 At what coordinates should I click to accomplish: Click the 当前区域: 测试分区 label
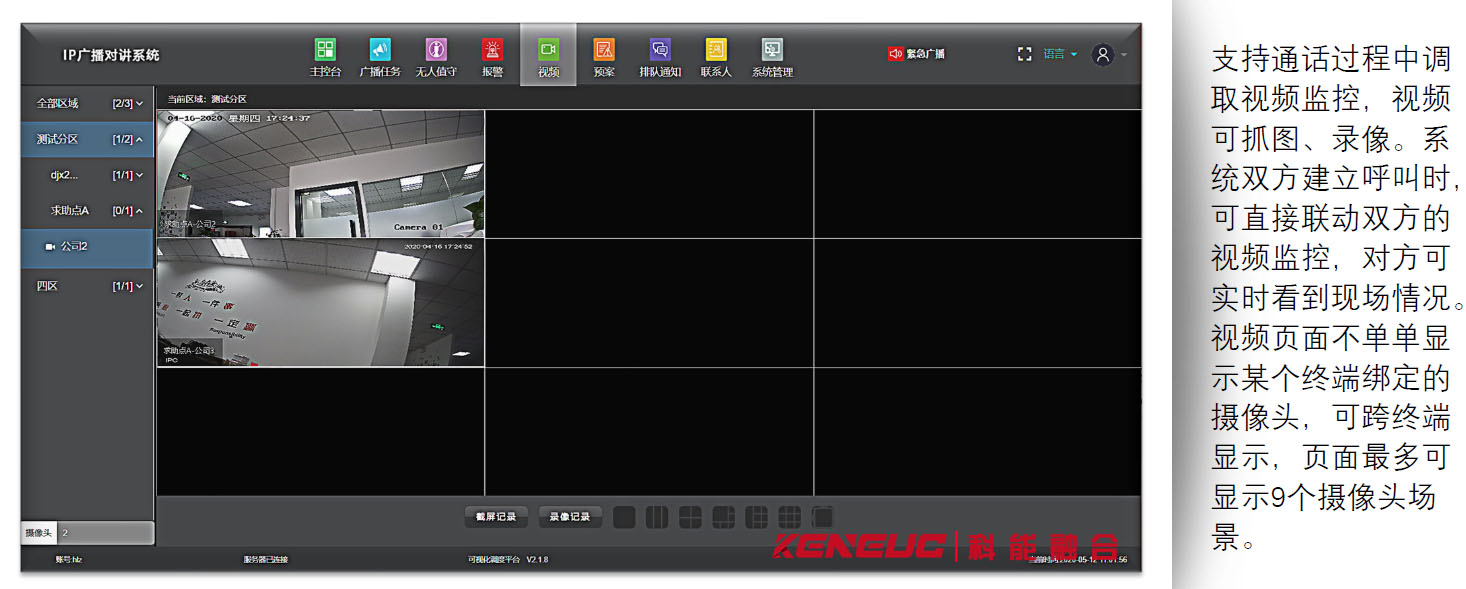(207, 99)
